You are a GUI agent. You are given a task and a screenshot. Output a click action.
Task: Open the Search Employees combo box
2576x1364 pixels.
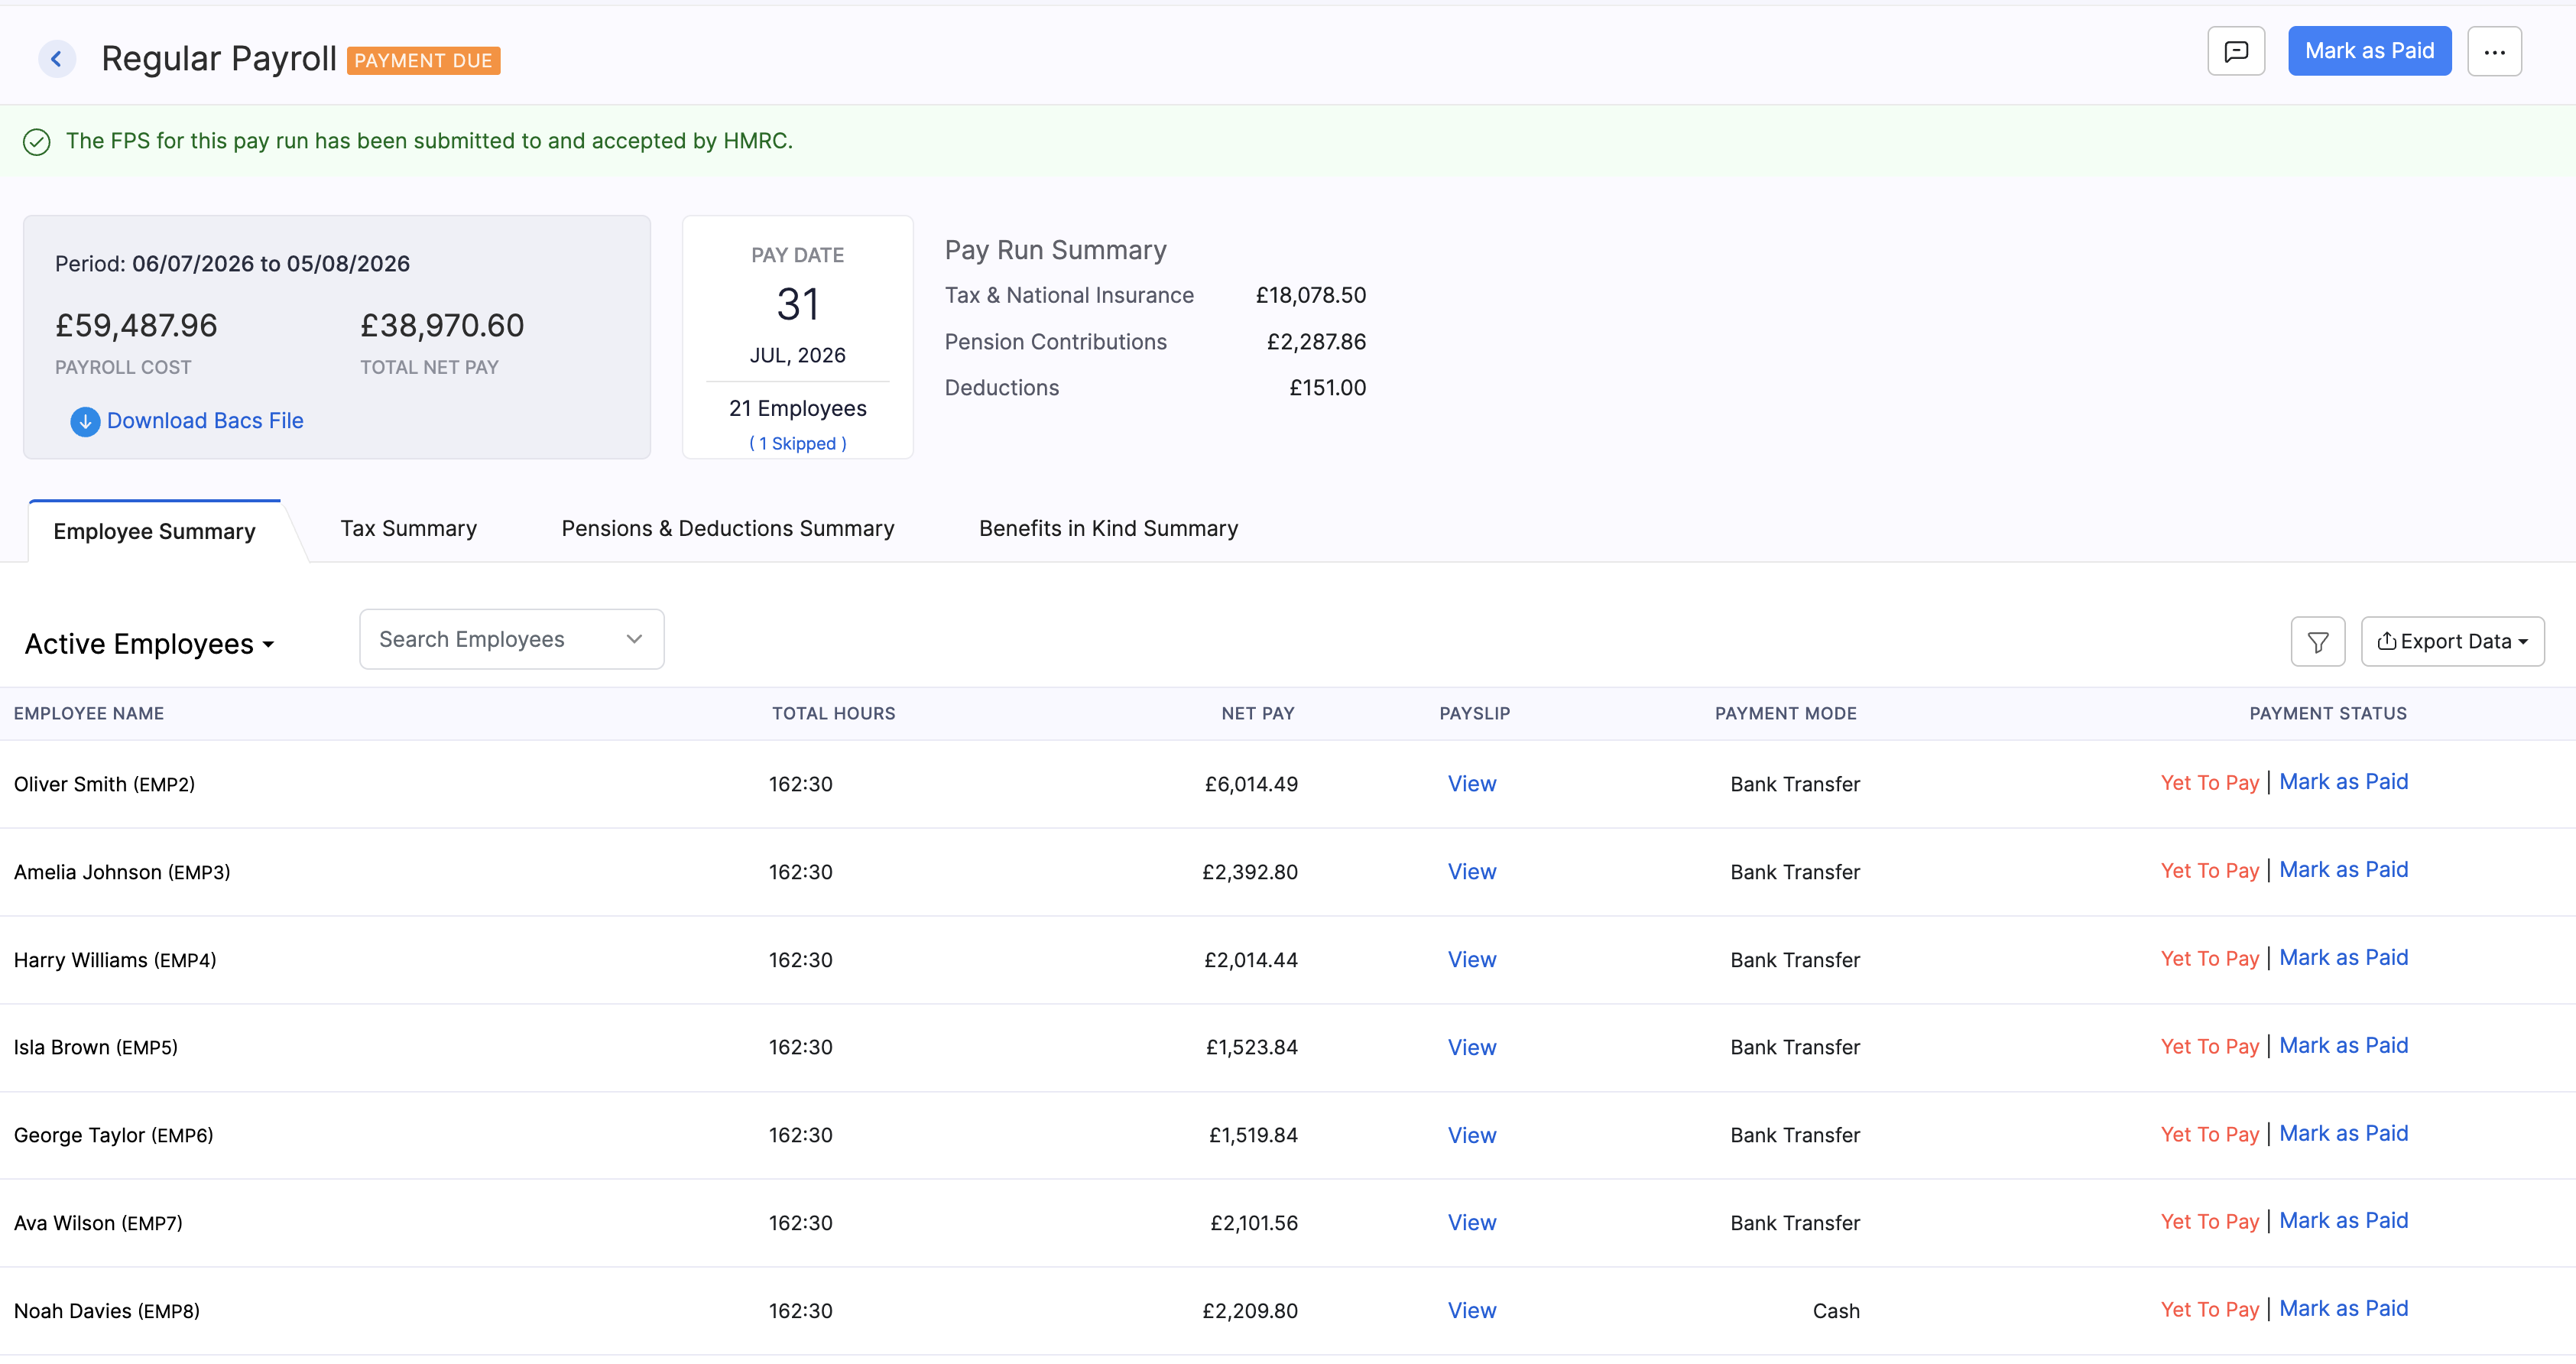tap(511, 639)
